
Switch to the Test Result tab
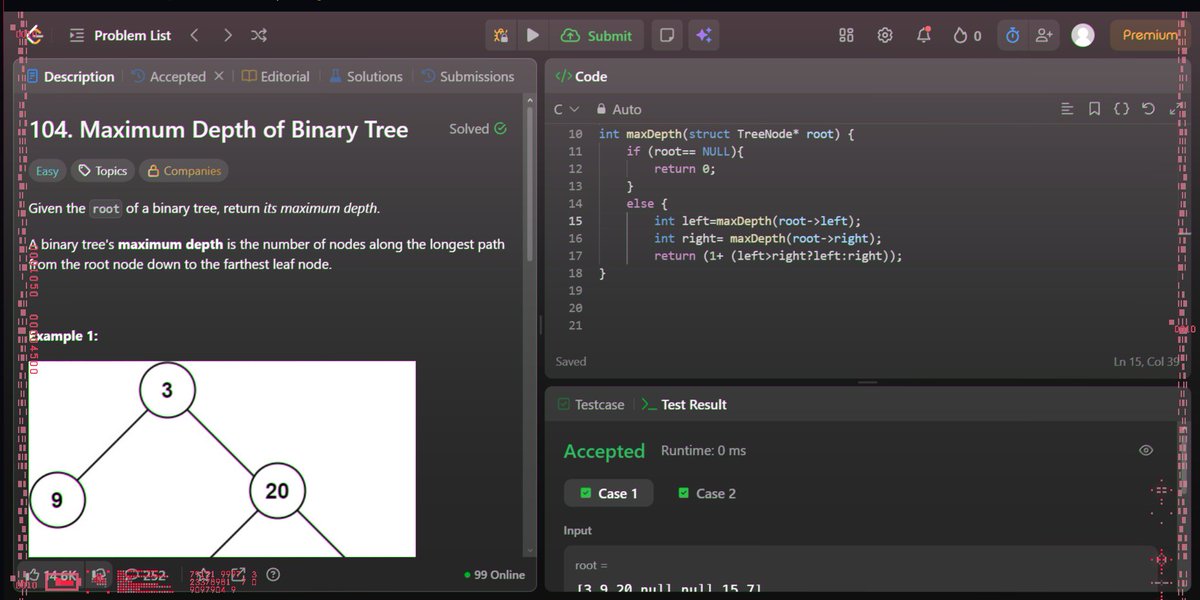[684, 405]
